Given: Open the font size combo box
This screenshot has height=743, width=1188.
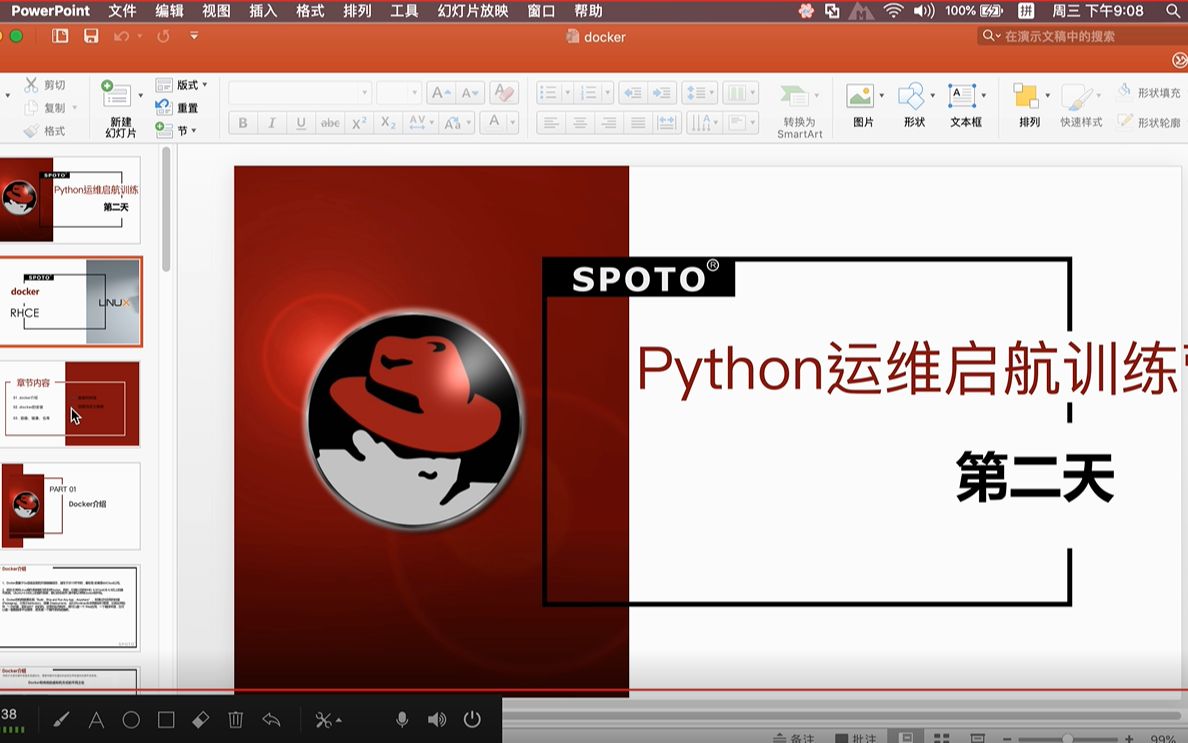Looking at the screenshot, I should click(x=399, y=92).
